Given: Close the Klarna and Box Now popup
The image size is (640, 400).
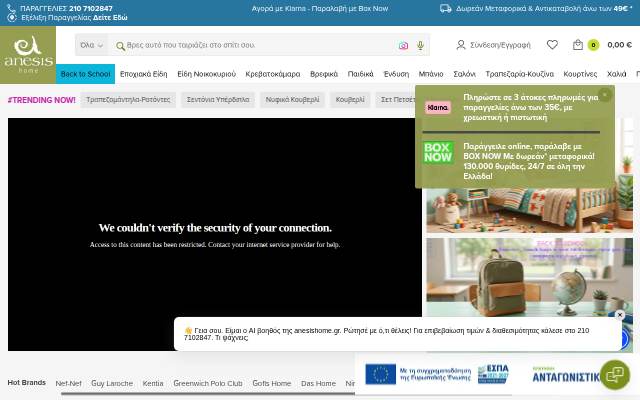Looking at the screenshot, I should pos(605,95).
